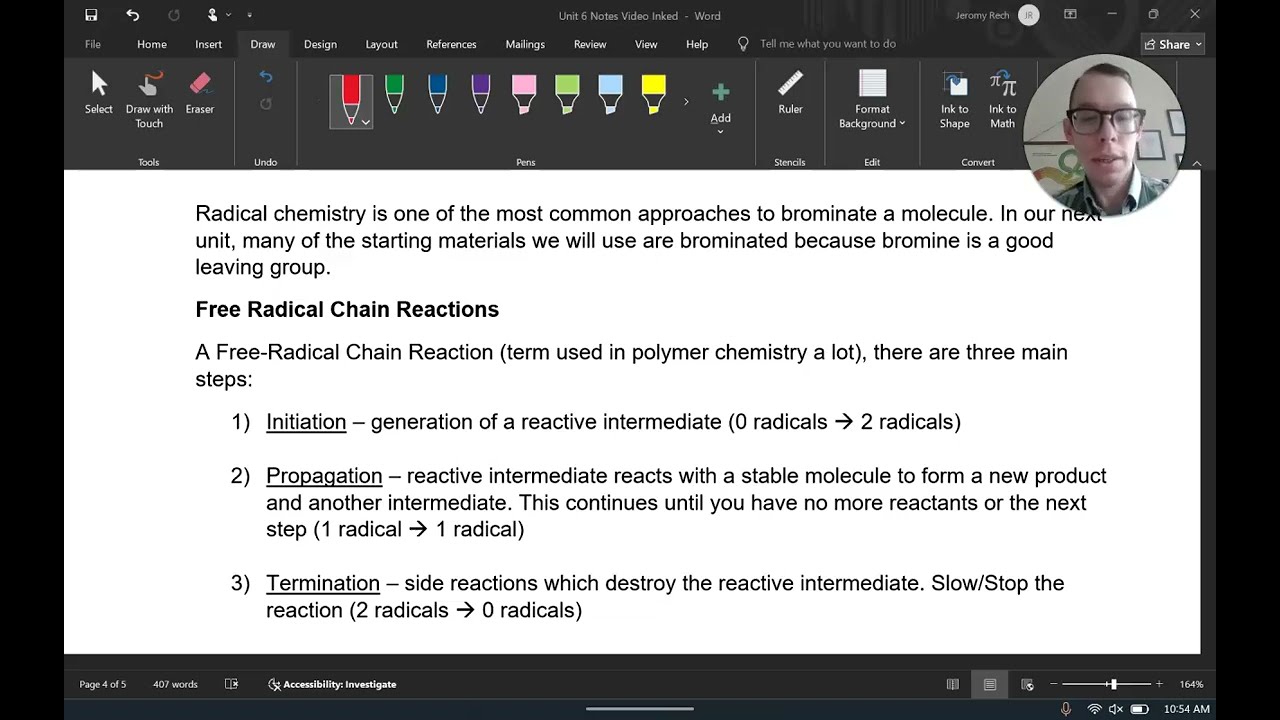Select the green pen
Image resolution: width=1280 pixels, height=720 pixels.
pos(394,96)
